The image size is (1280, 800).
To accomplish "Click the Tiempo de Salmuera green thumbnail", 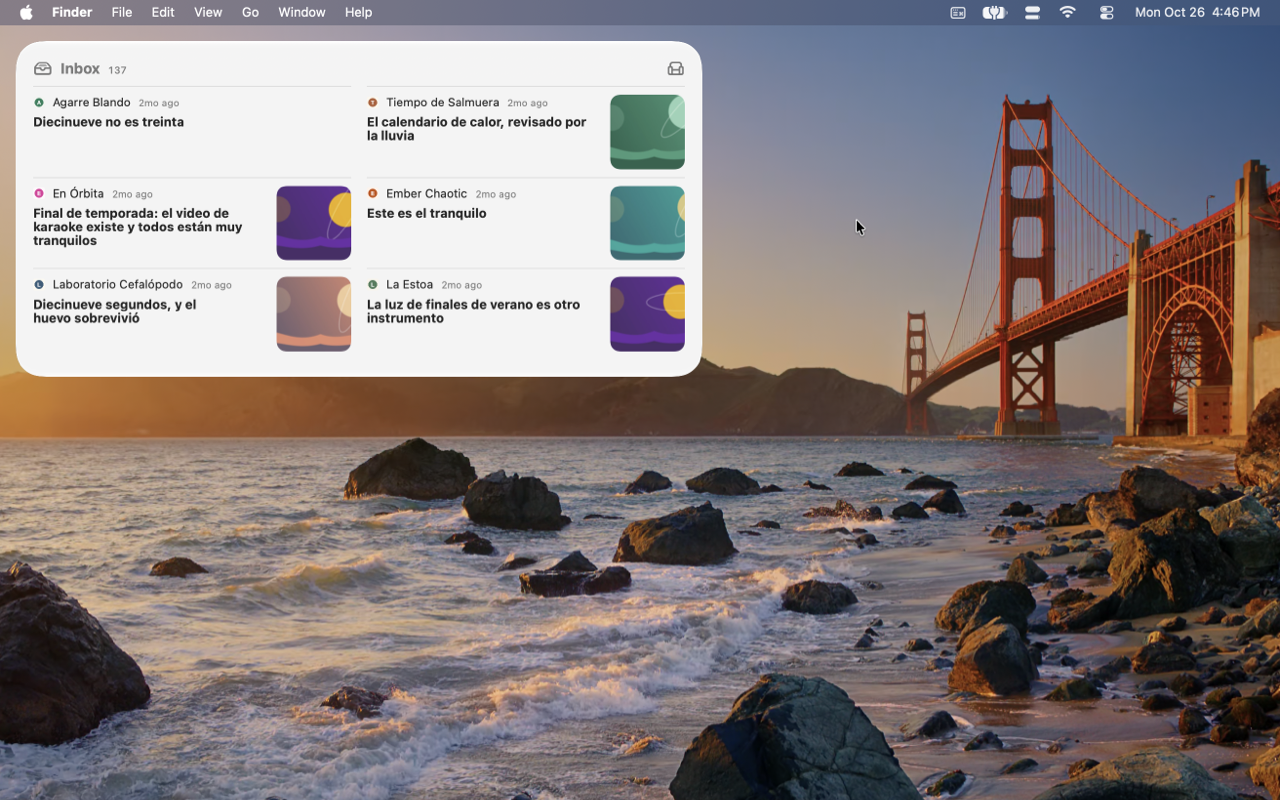I will [647, 132].
